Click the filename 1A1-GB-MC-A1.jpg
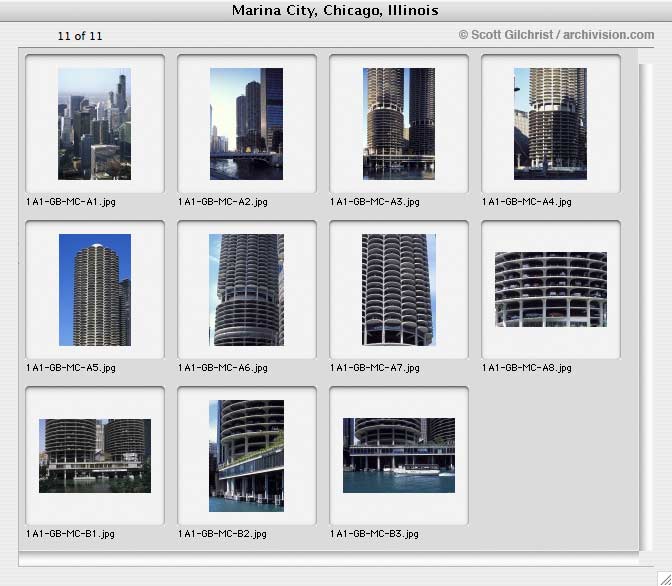This screenshot has height=586, width=672. [x=71, y=202]
